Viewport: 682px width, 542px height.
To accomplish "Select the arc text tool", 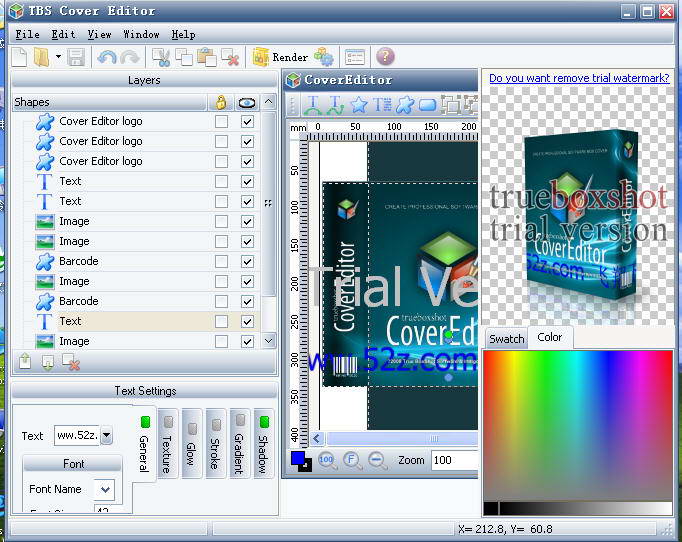I will pos(312,105).
